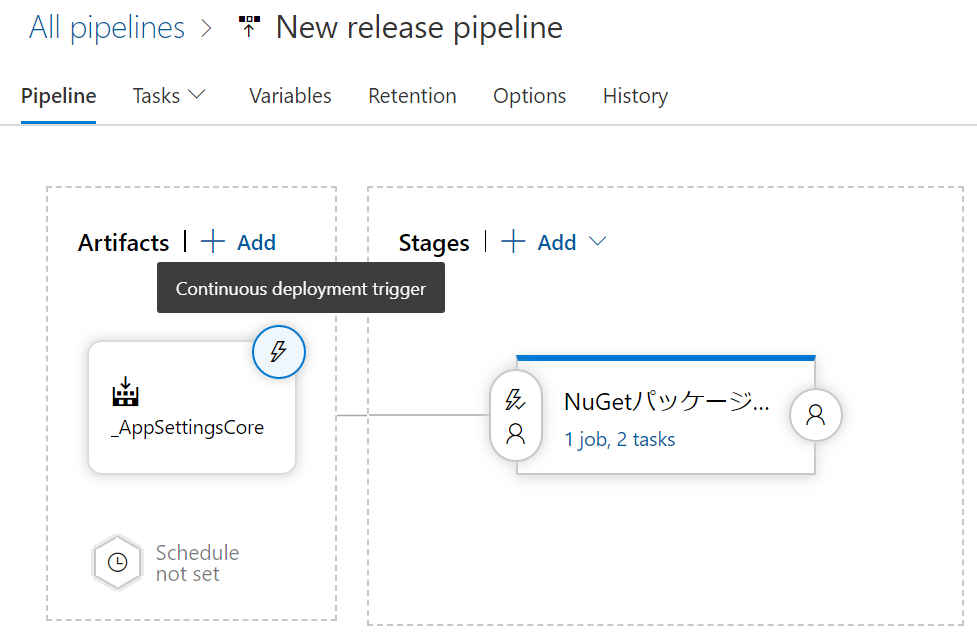Viewport: 977px width, 644px height.
Task: Click the plus icon next to Stages
Action: point(513,242)
